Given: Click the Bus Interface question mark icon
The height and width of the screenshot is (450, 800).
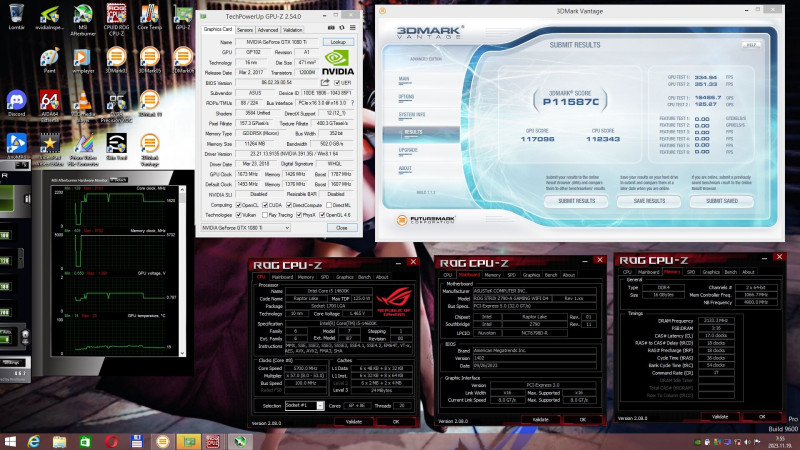Looking at the screenshot, I should [352, 103].
